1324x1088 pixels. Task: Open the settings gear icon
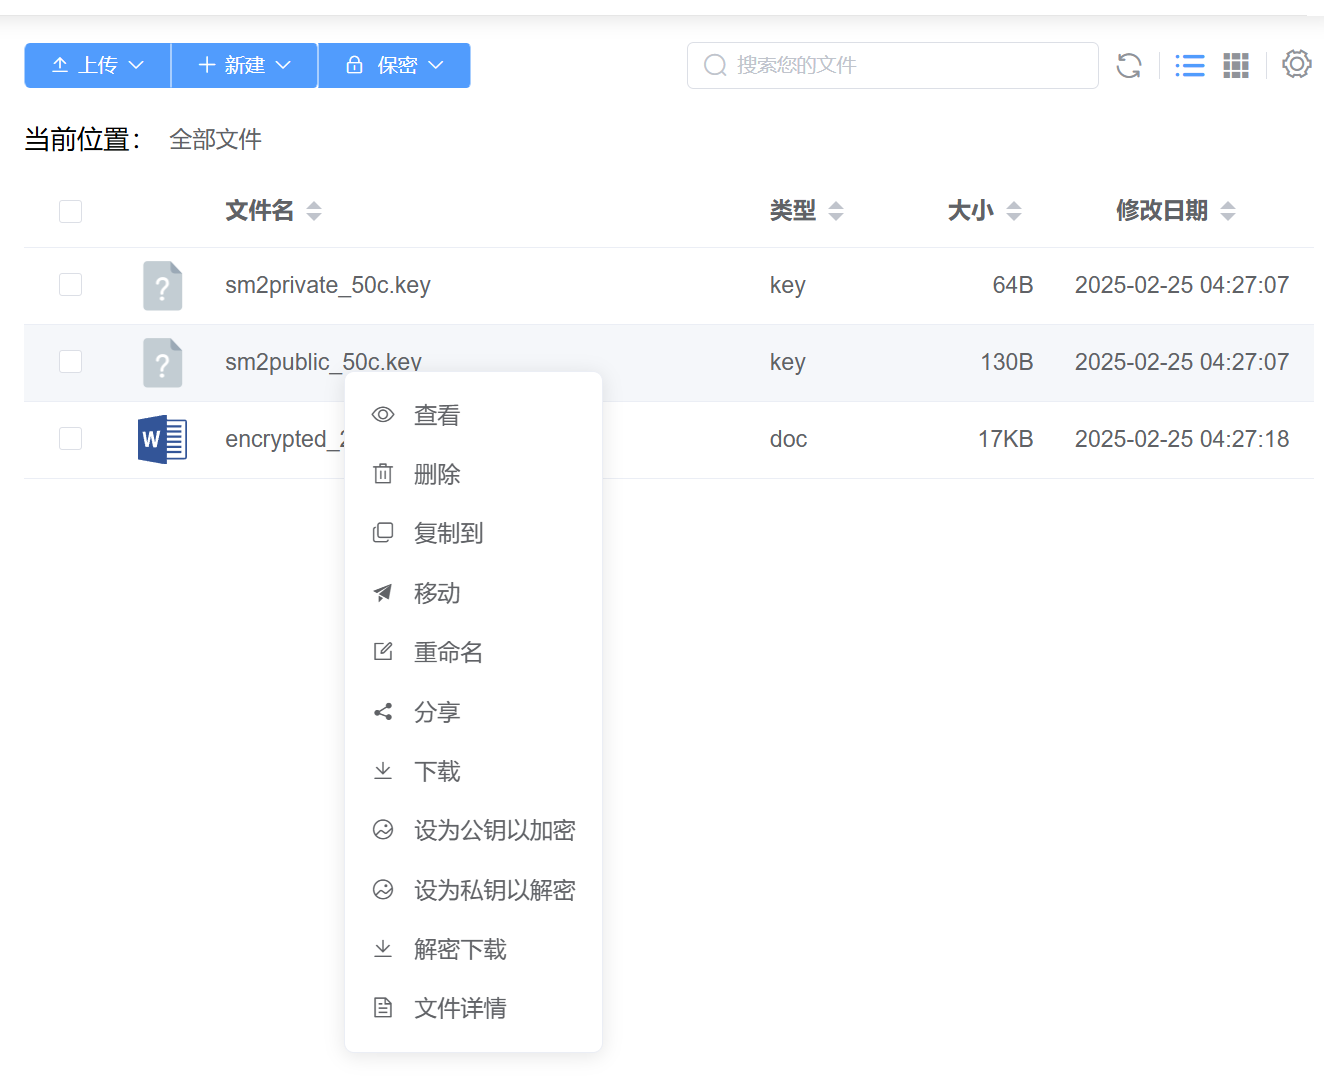coord(1297,64)
